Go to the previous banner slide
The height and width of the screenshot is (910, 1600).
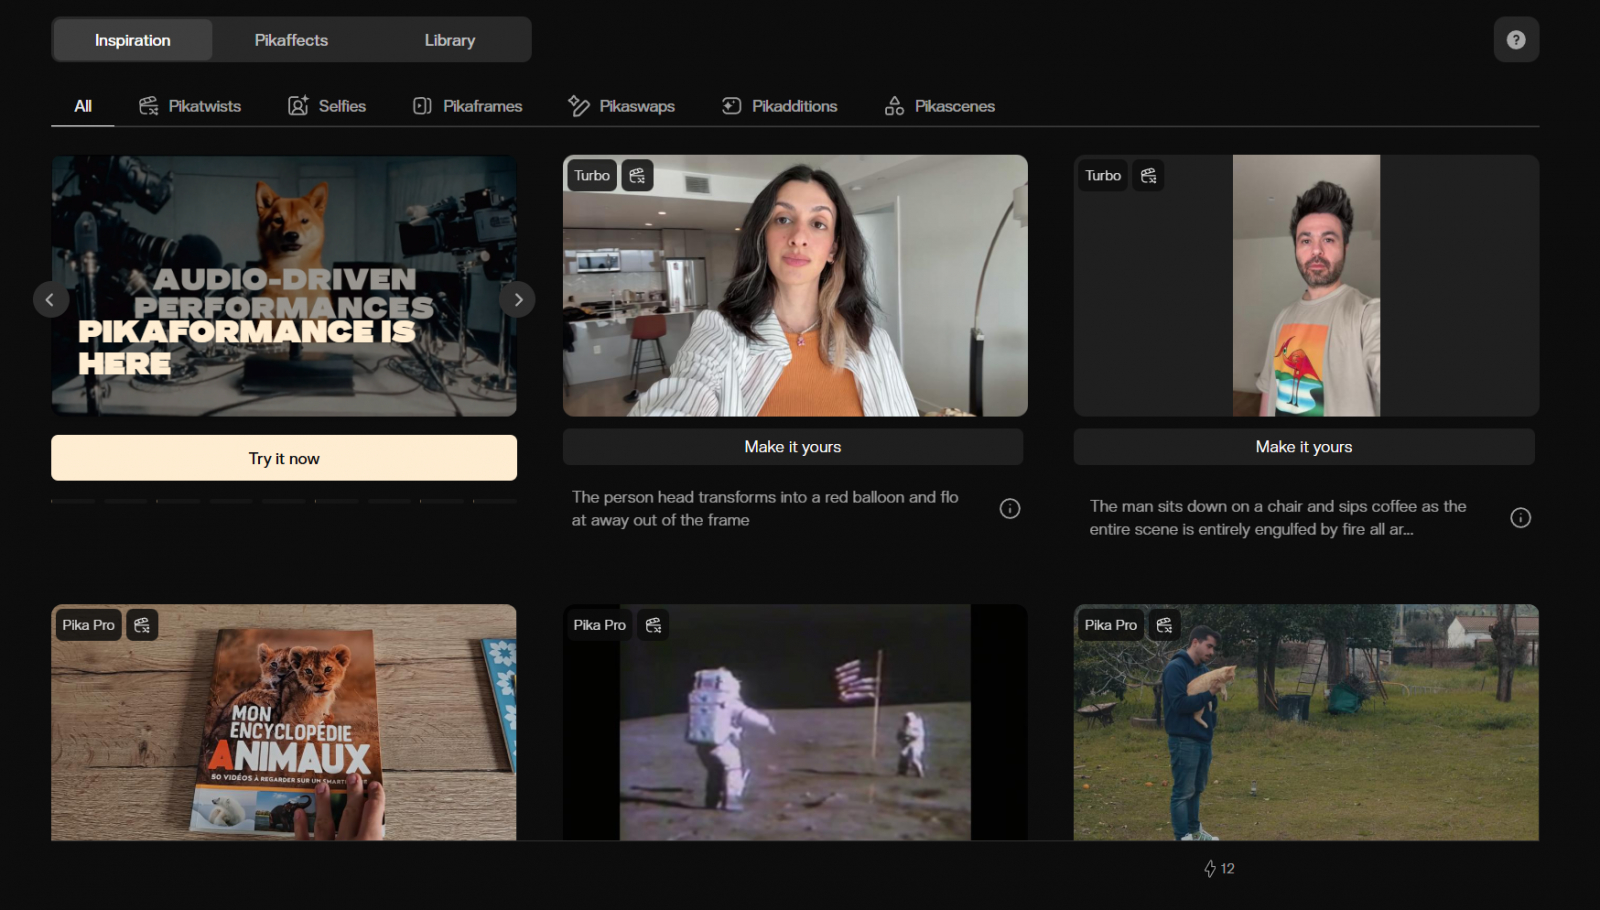point(50,300)
